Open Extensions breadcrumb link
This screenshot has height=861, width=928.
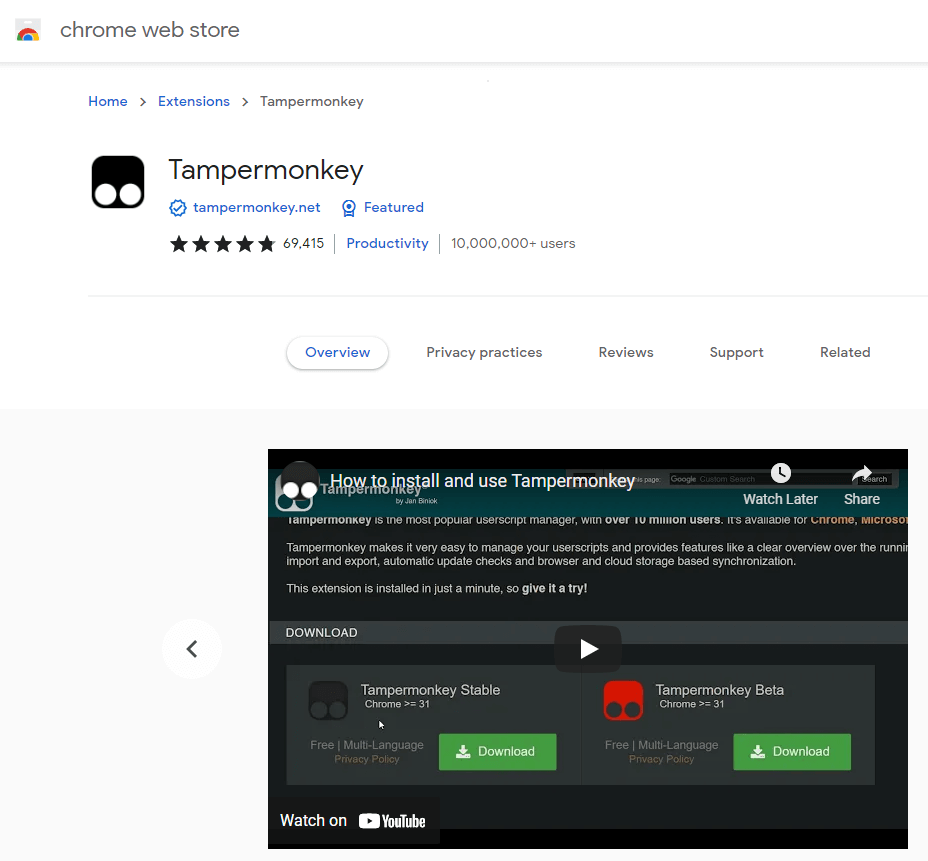[x=194, y=101]
